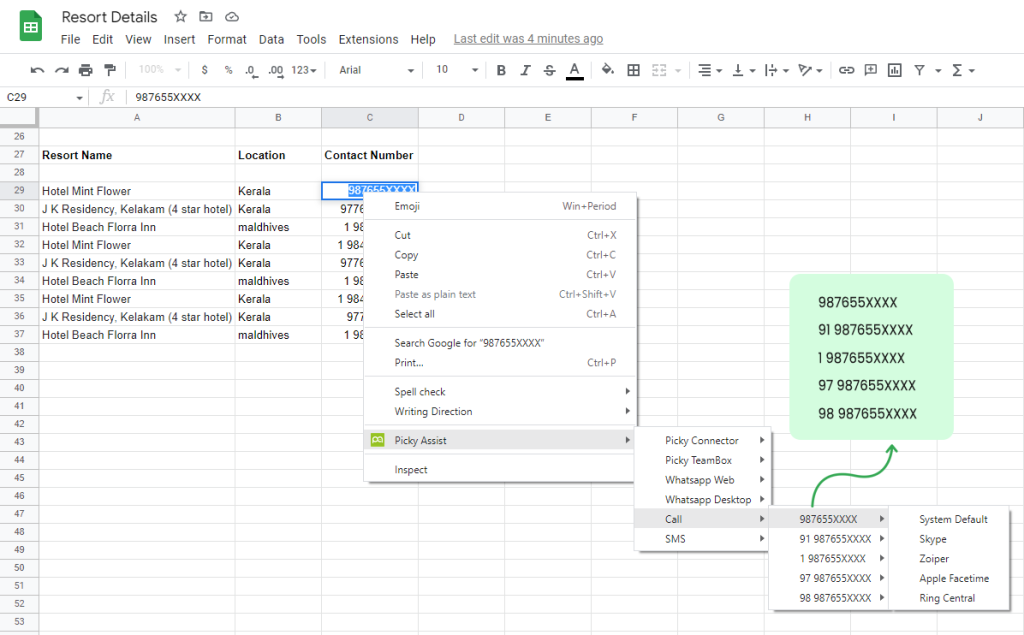Open the text rotation dropdown
The width and height of the screenshot is (1024, 635).
click(x=810, y=70)
